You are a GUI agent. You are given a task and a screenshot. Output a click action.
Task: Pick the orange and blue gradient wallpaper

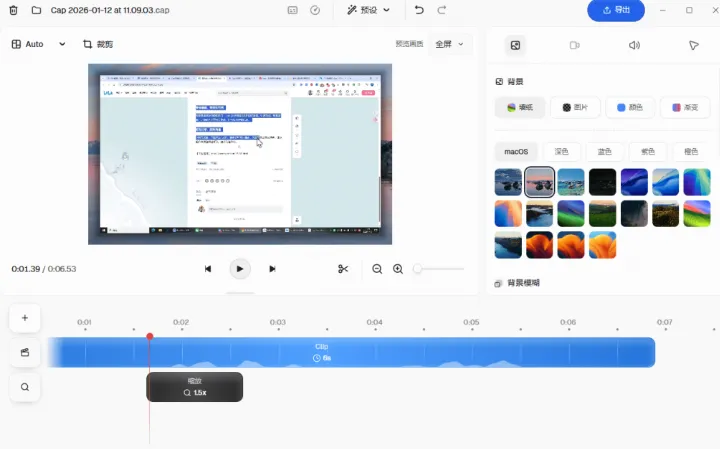[x=508, y=213]
